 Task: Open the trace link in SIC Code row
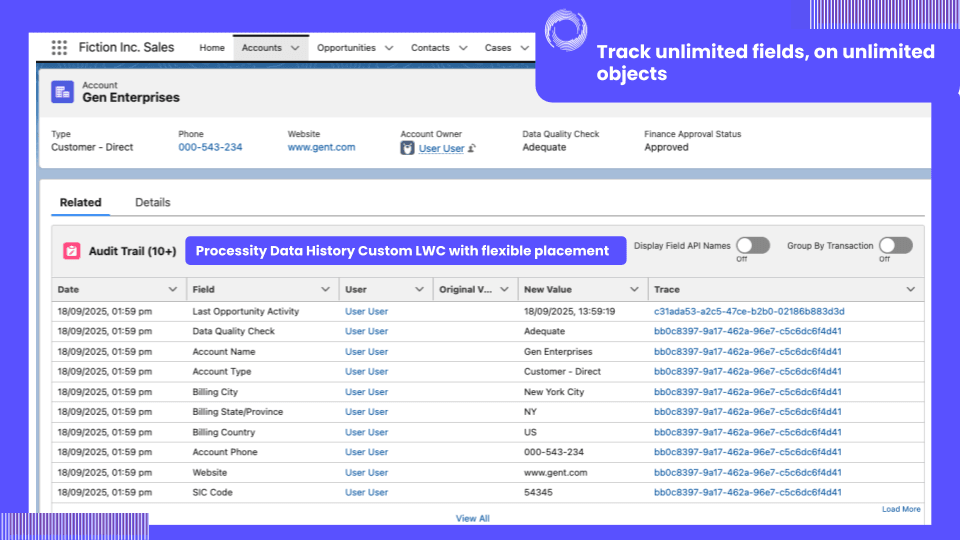pyautogui.click(x=748, y=492)
